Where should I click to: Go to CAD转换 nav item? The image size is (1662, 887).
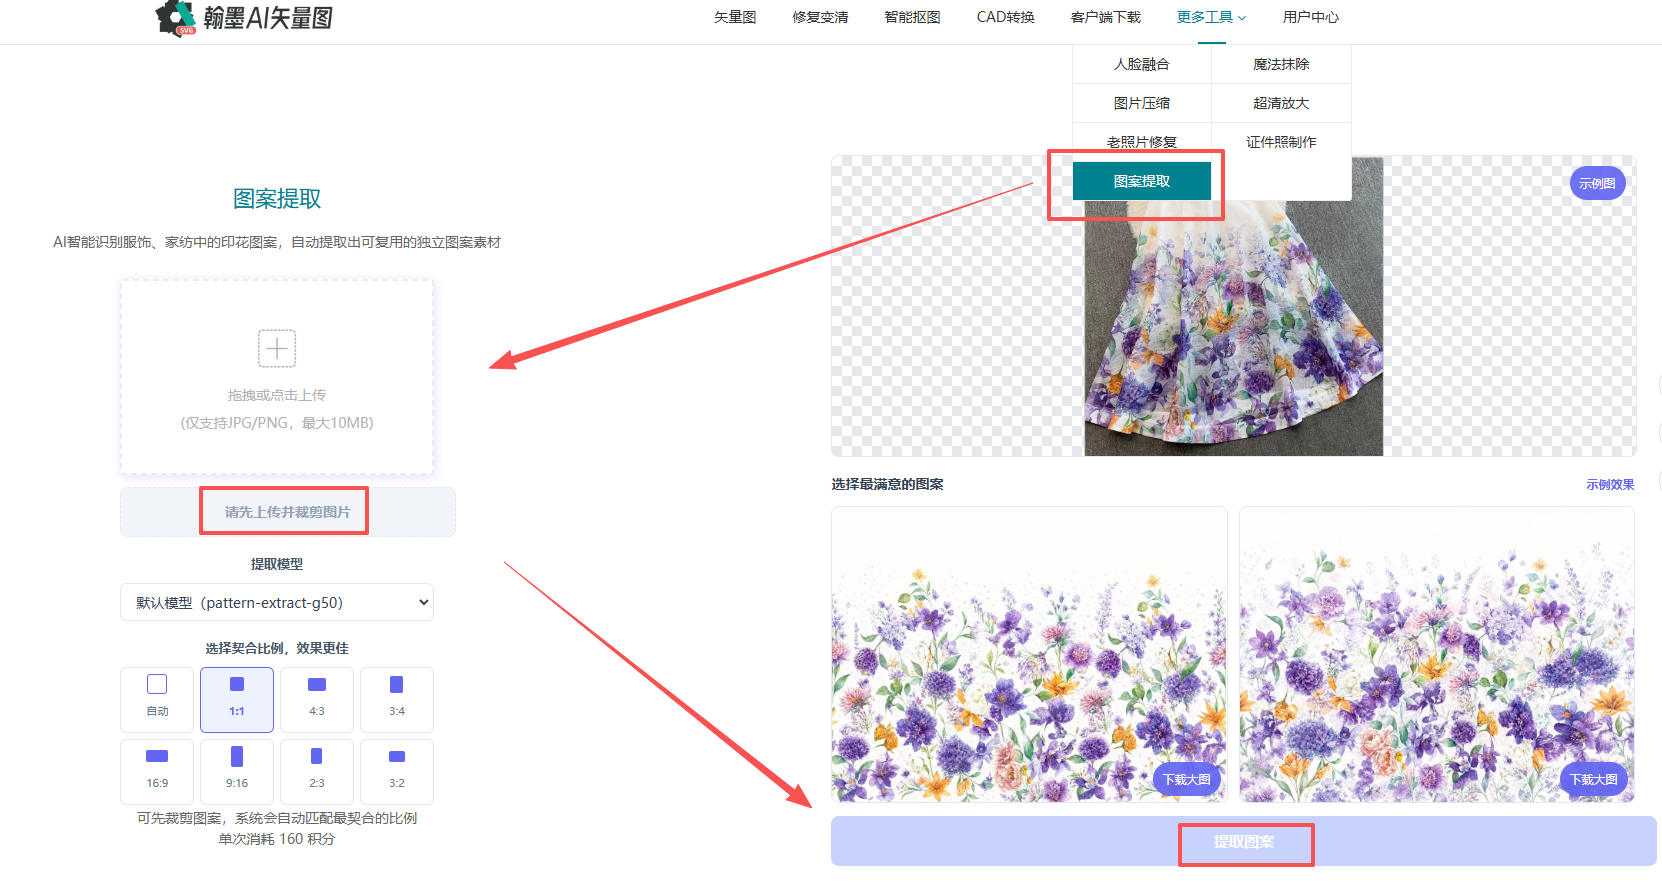click(1005, 17)
